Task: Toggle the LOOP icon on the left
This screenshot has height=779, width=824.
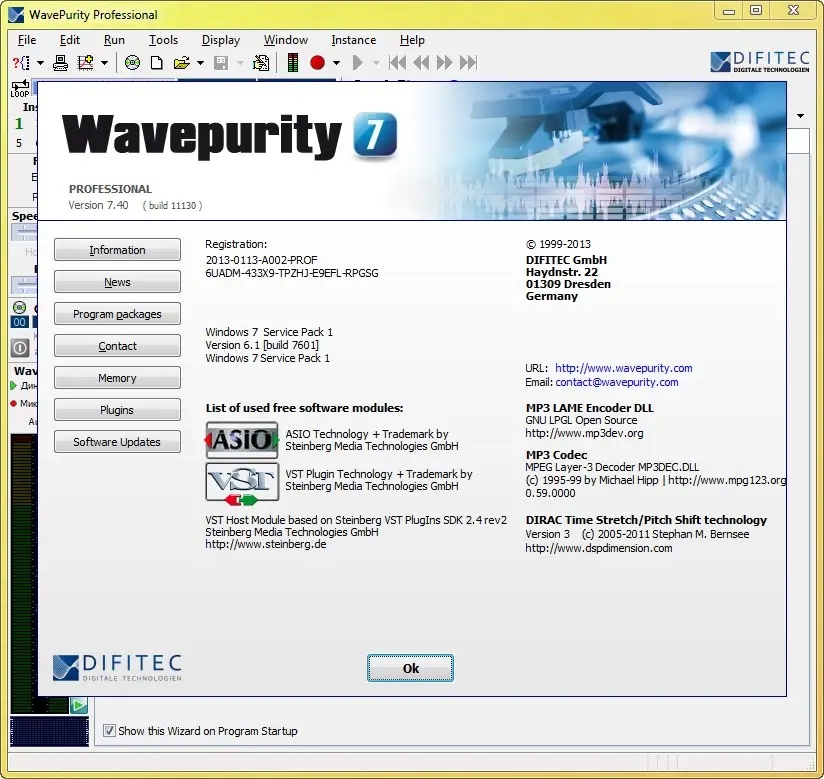Action: pos(20,88)
